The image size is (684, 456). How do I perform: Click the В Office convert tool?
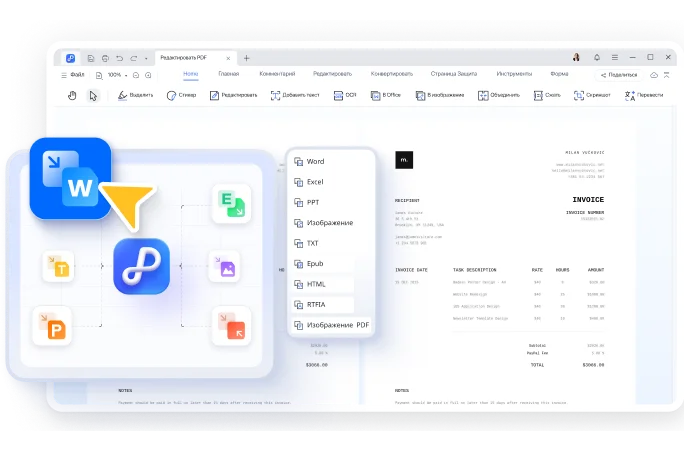386,95
